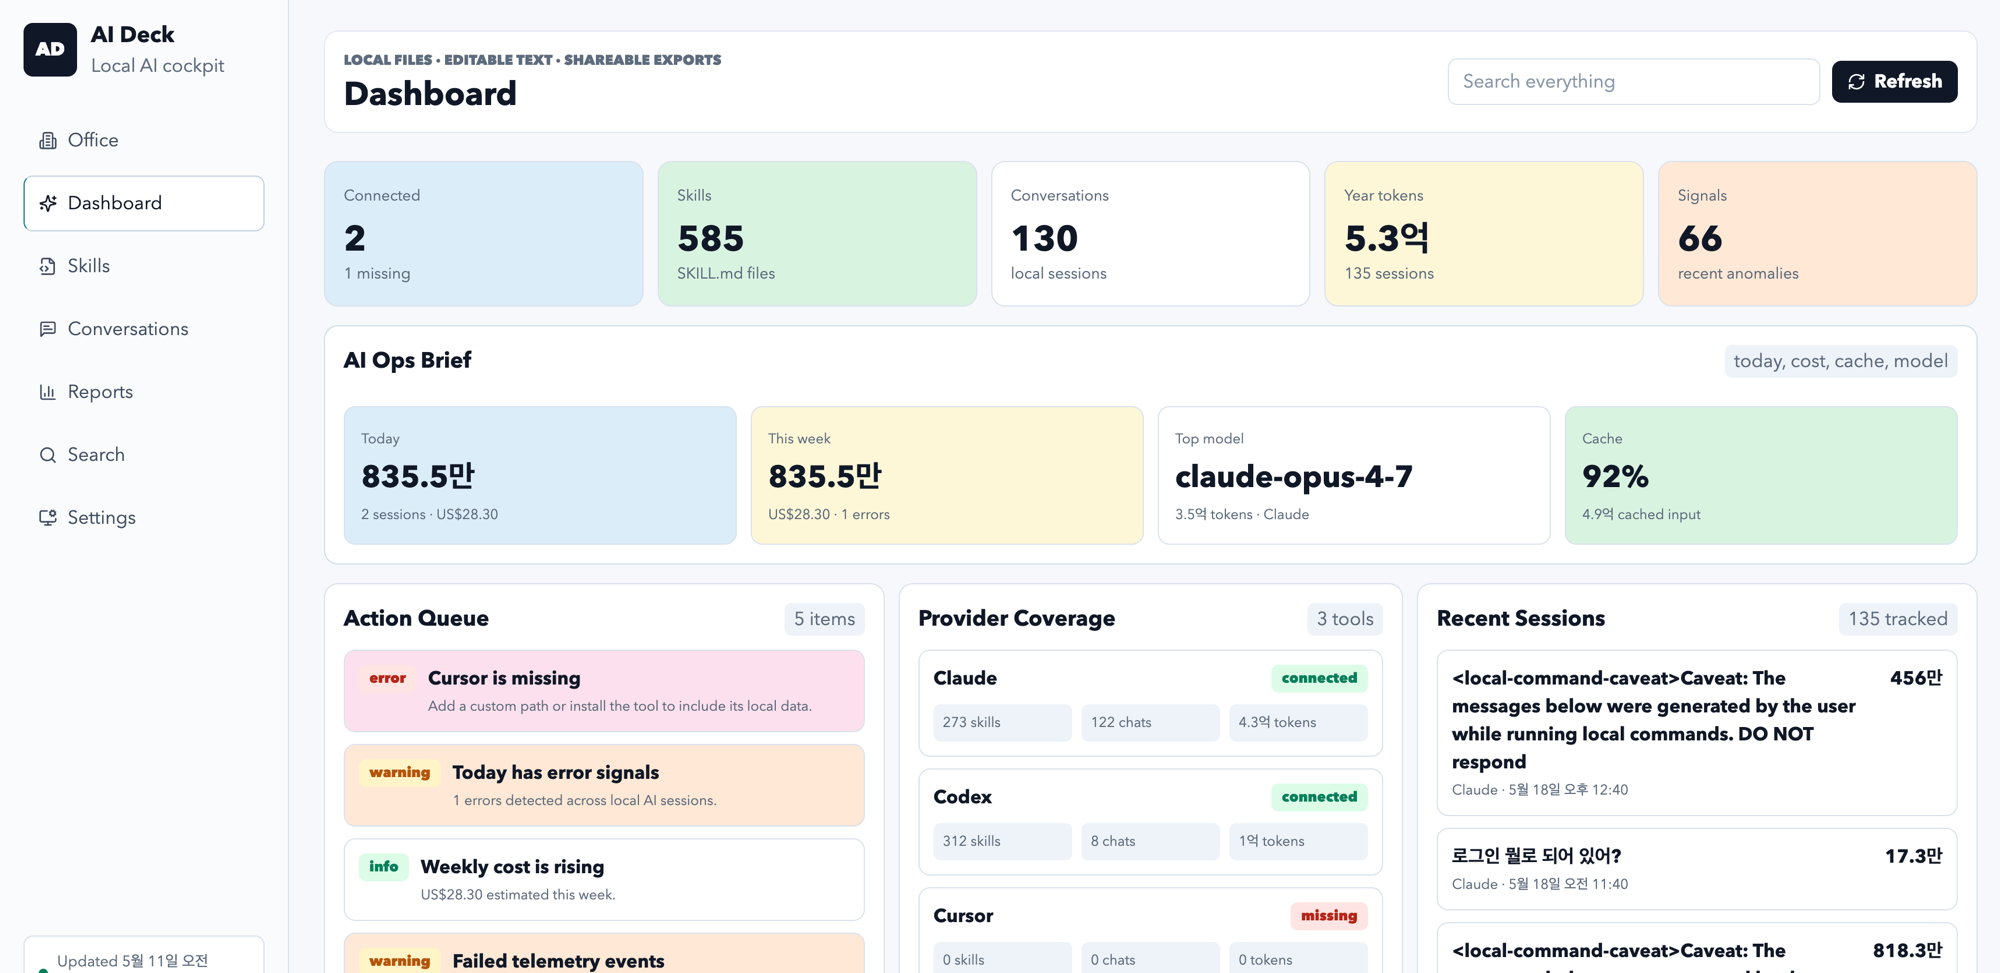
Task: Open the Weekly cost is rising item
Action: coord(604,879)
